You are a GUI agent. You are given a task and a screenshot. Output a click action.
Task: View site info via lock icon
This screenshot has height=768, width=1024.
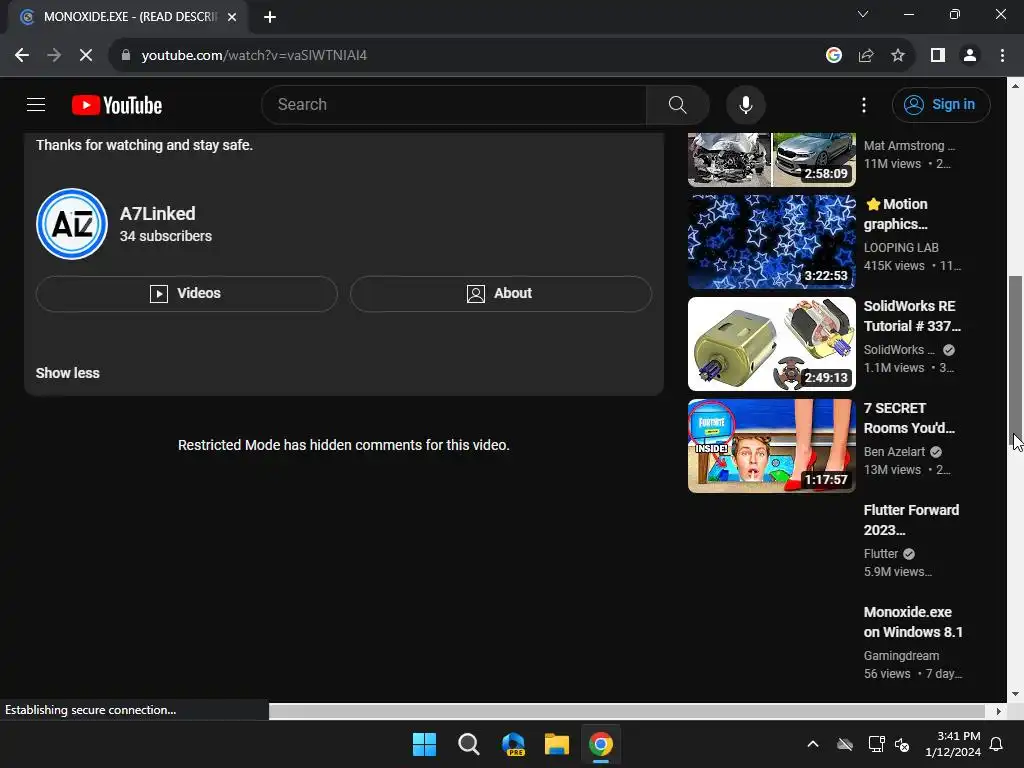coord(125,56)
